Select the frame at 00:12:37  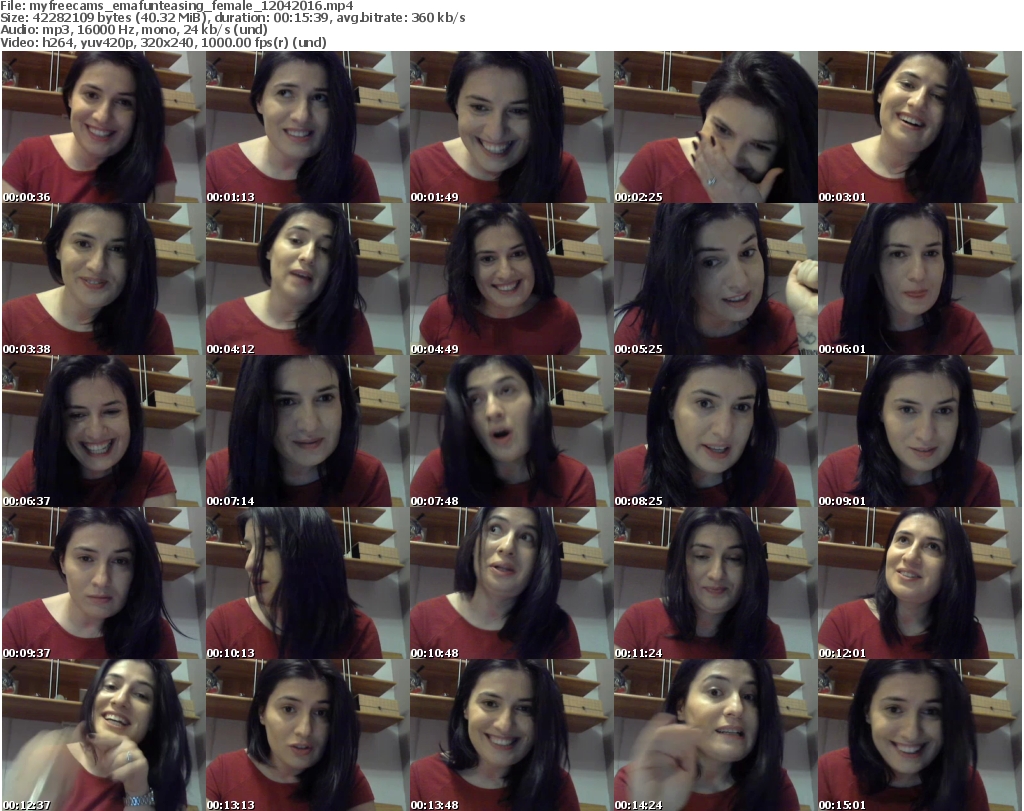(101, 735)
